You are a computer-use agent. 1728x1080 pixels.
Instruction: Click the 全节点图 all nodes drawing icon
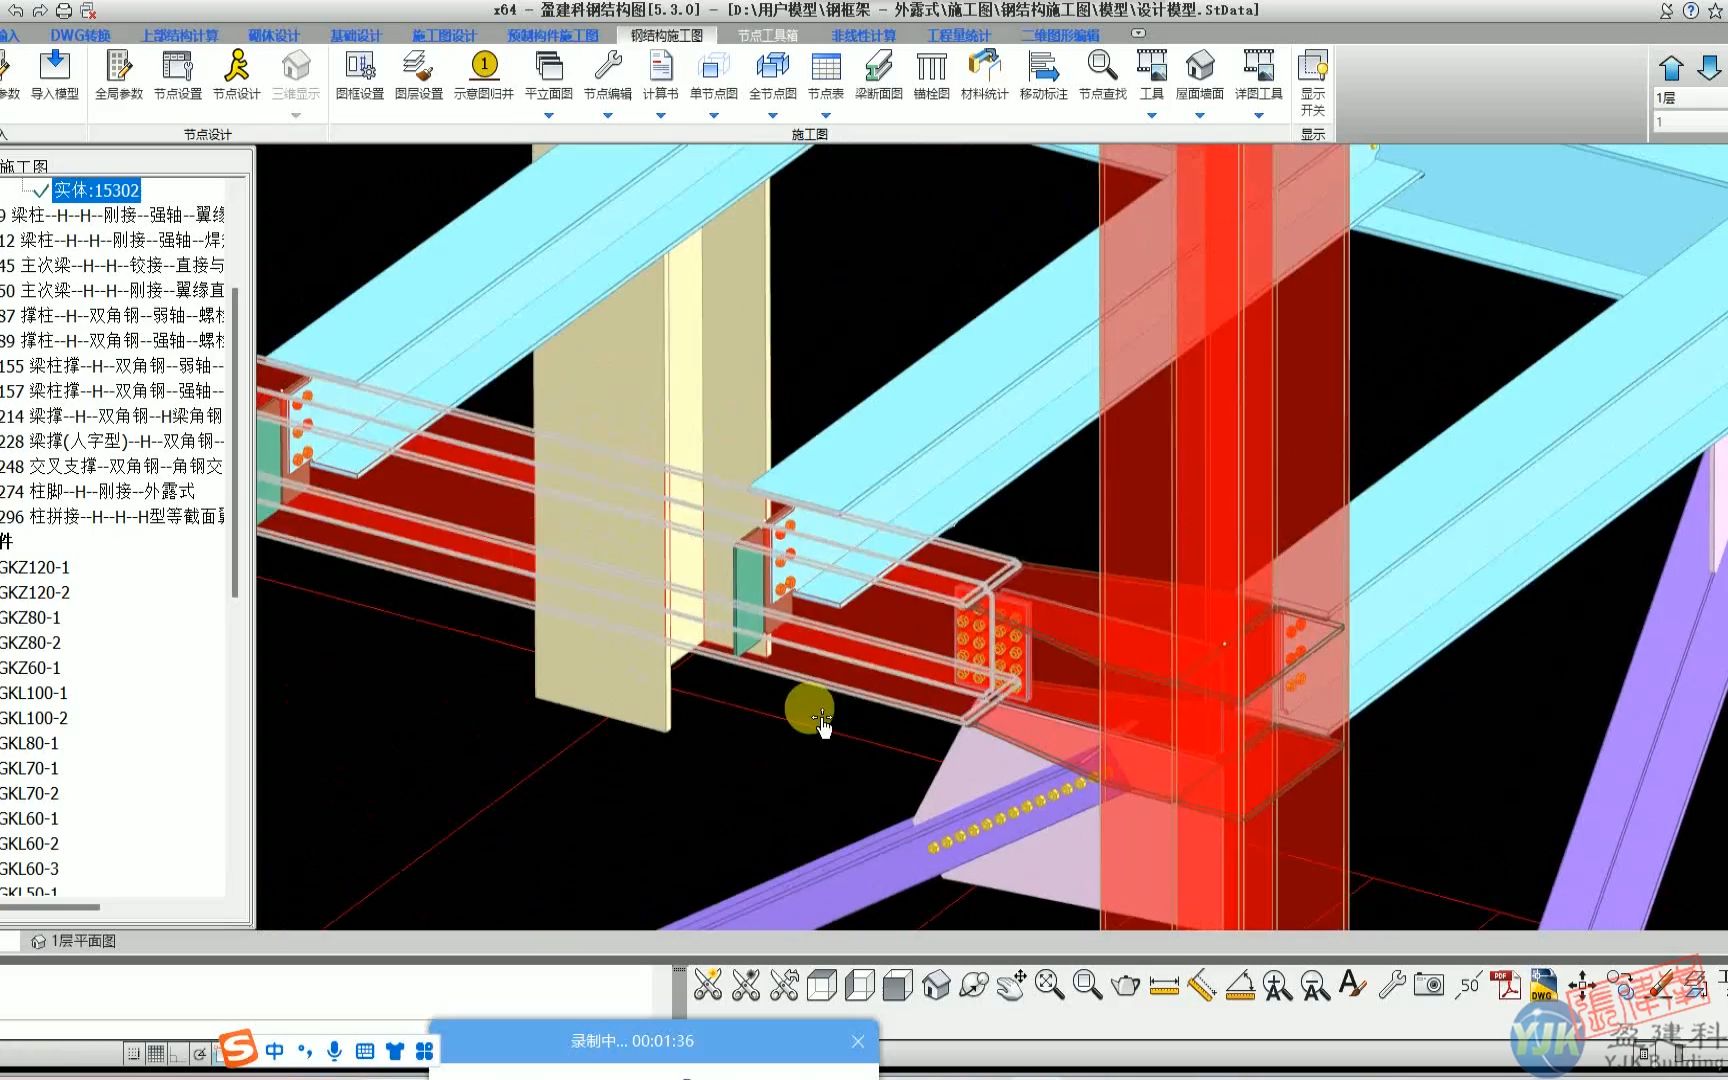[773, 75]
